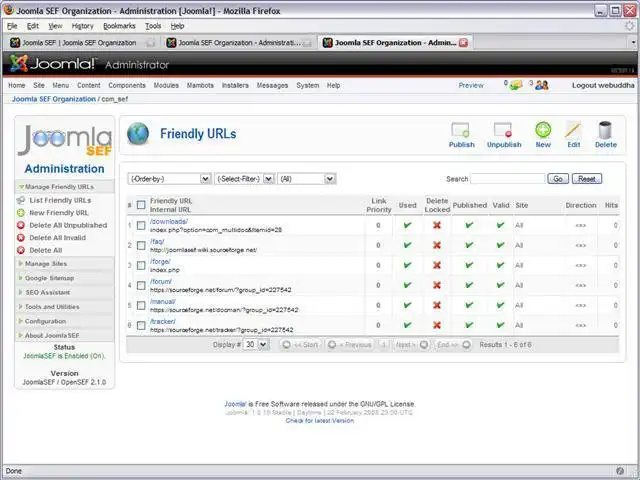Toggle the Used checkmark for /tracker/
640x480 pixels.
coord(407,325)
